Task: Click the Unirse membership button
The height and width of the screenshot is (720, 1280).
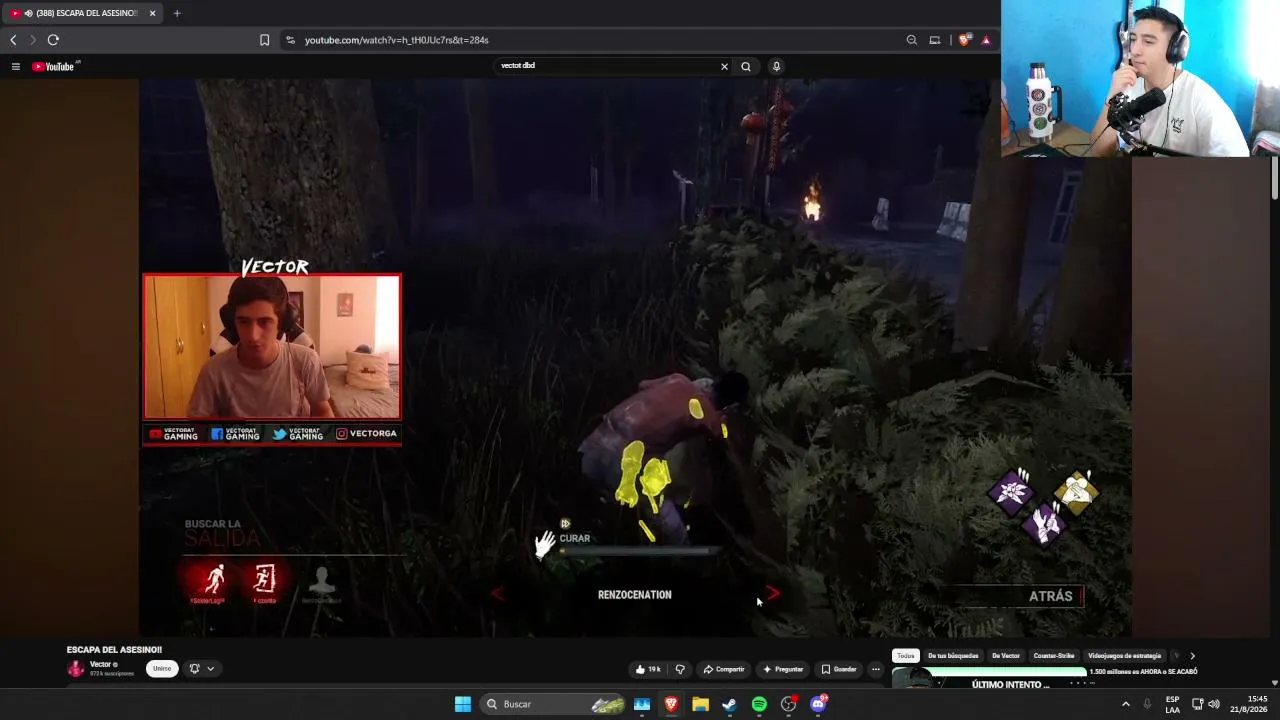Action: coord(162,669)
